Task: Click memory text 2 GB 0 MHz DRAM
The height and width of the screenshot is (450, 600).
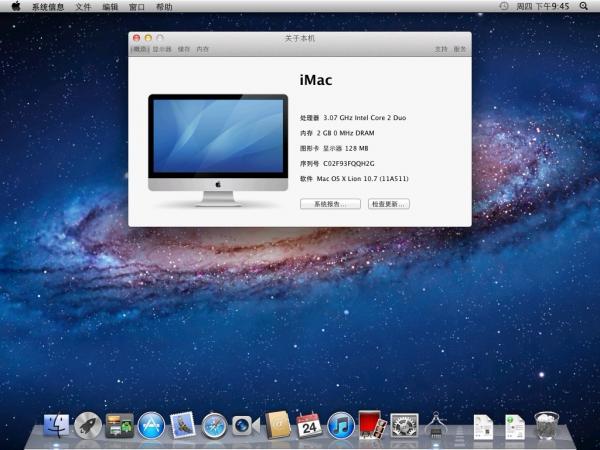Action: coord(346,133)
